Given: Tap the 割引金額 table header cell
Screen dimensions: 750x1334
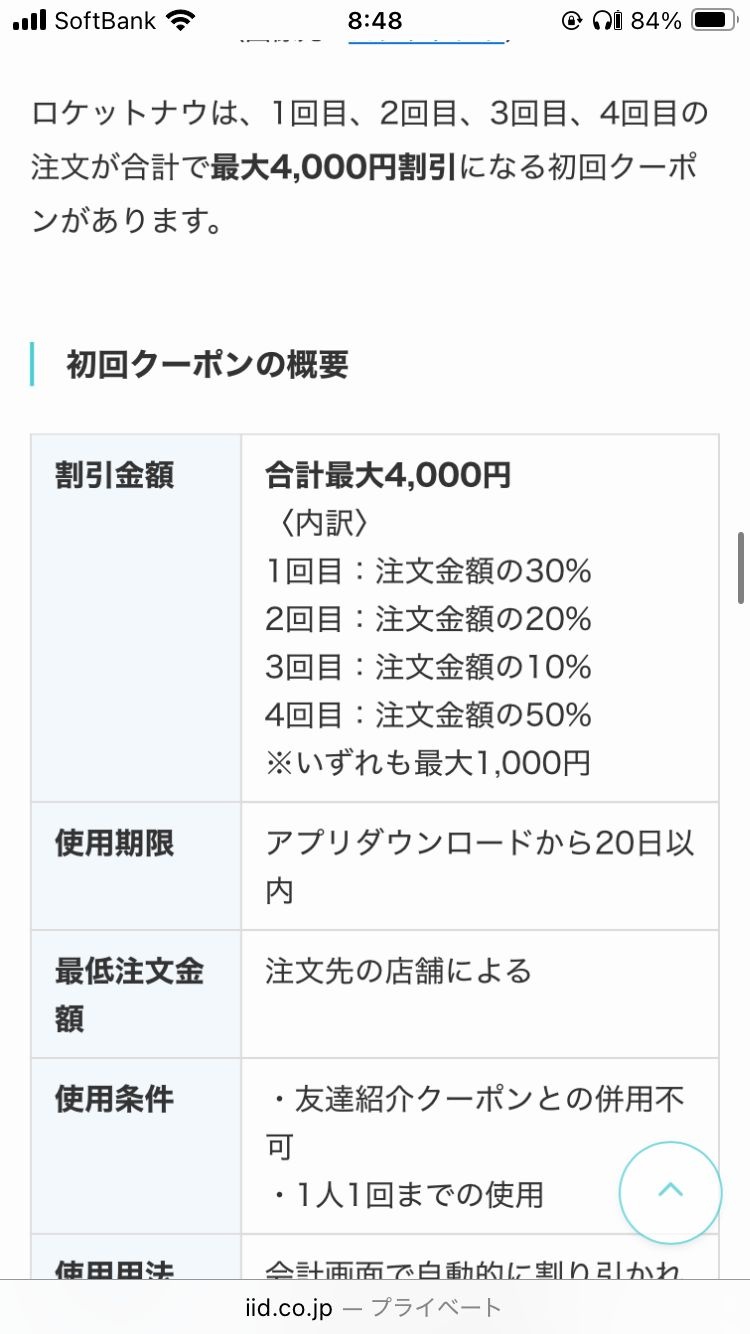Looking at the screenshot, I should (114, 476).
